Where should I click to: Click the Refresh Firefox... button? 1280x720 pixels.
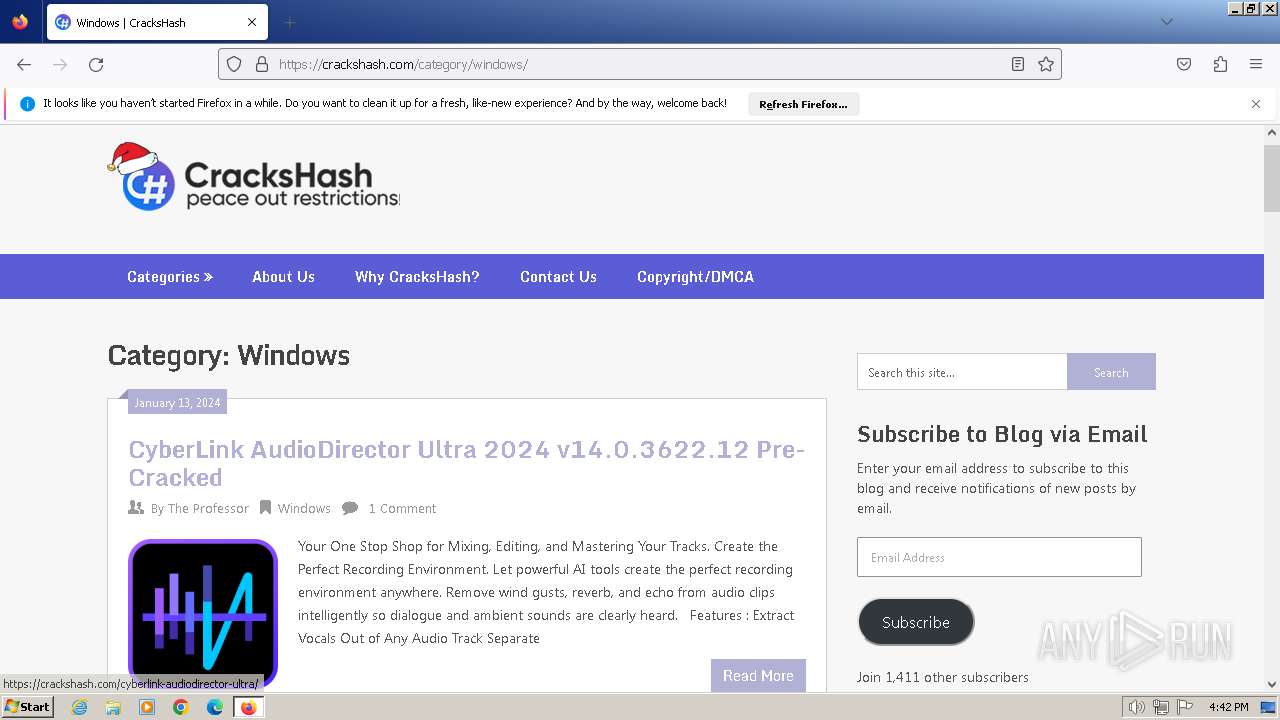[803, 104]
